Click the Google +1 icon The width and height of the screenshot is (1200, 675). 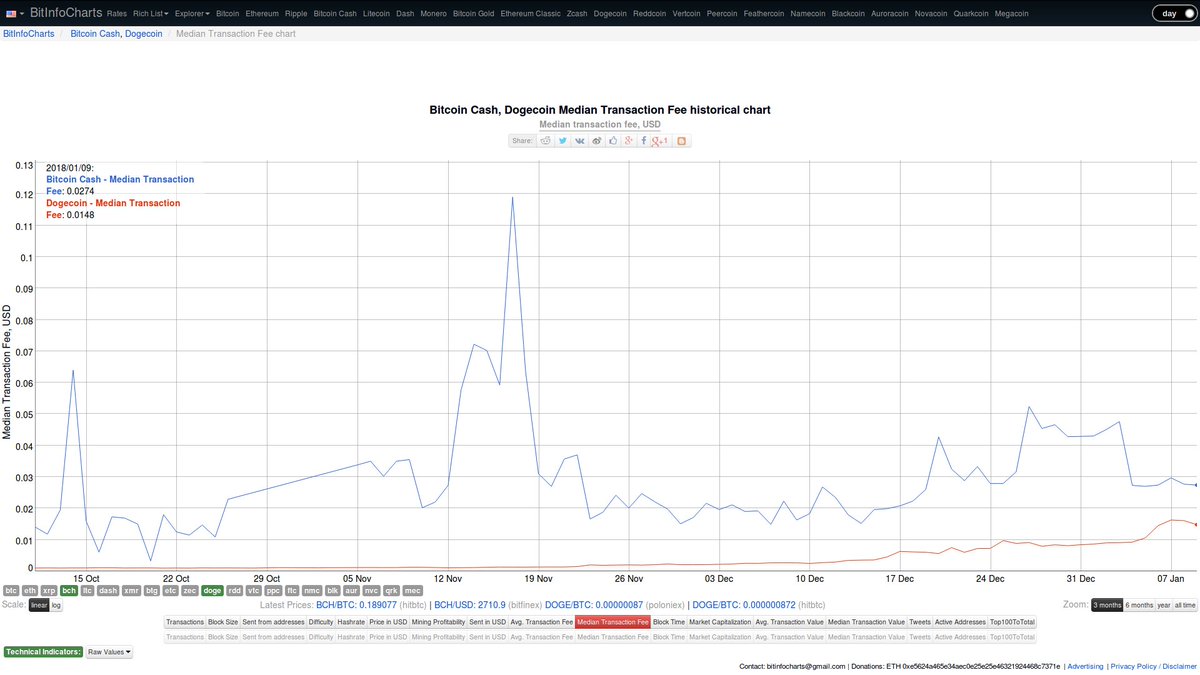pos(659,142)
